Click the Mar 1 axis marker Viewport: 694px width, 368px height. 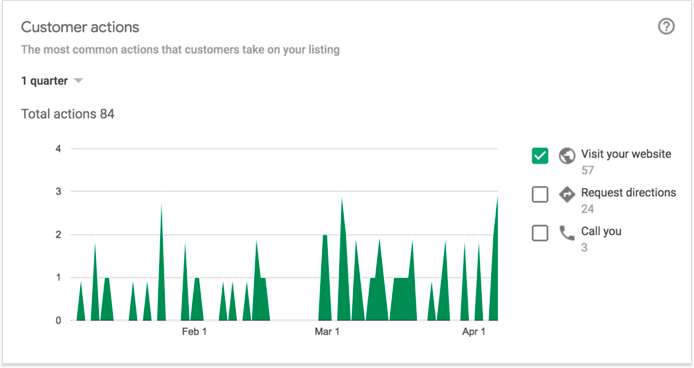pyautogui.click(x=327, y=332)
